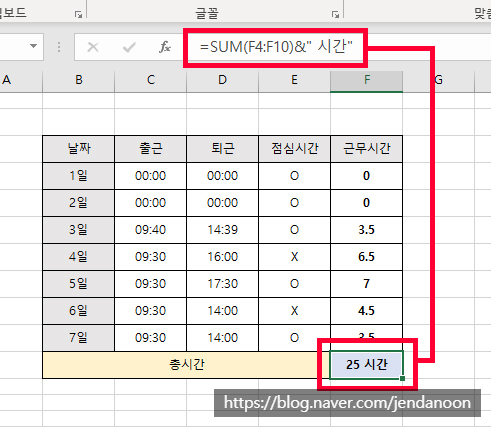
Task: Click the 출근 header cell
Action: (x=151, y=149)
